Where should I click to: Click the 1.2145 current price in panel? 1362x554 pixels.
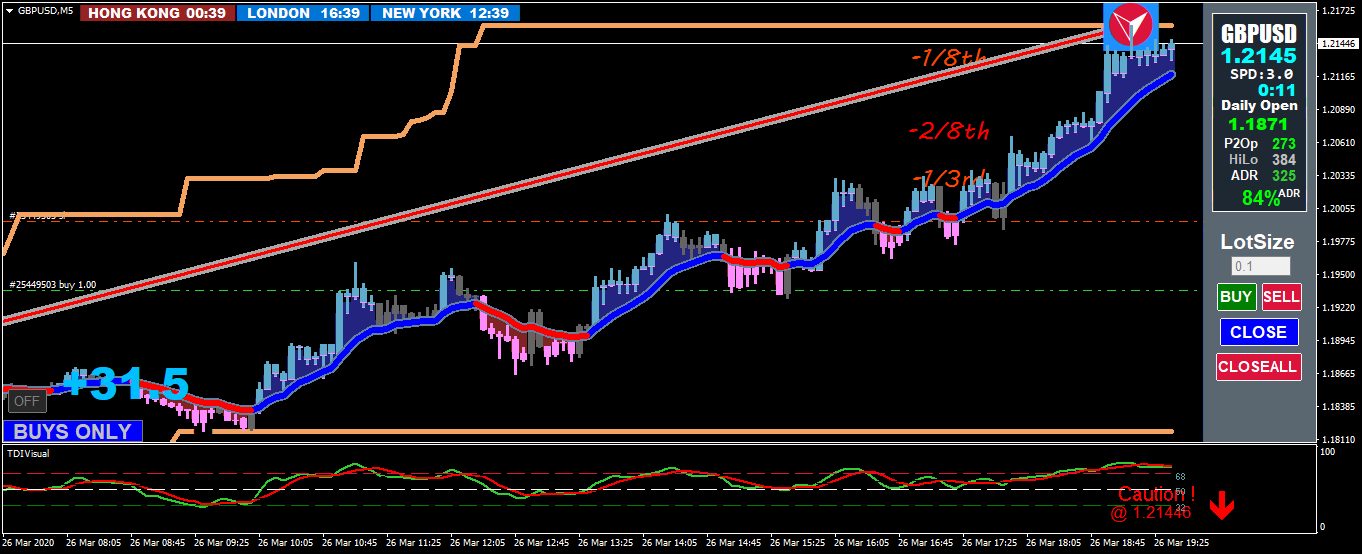pyautogui.click(x=1258, y=55)
